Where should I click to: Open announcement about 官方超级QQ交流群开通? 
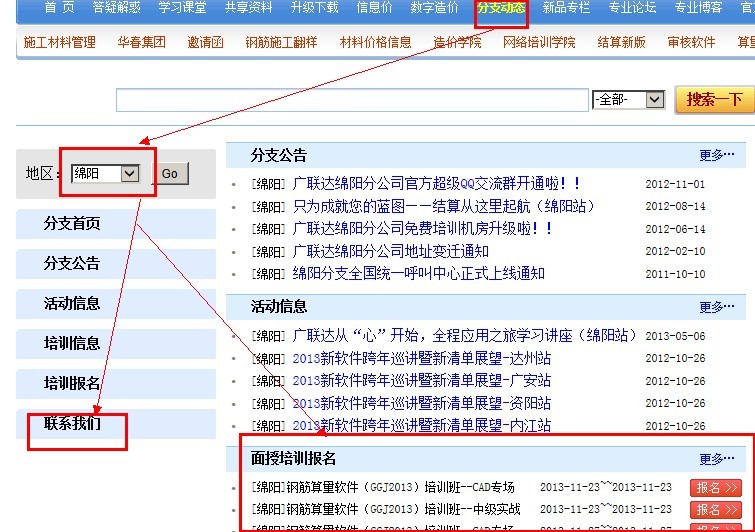[436, 183]
